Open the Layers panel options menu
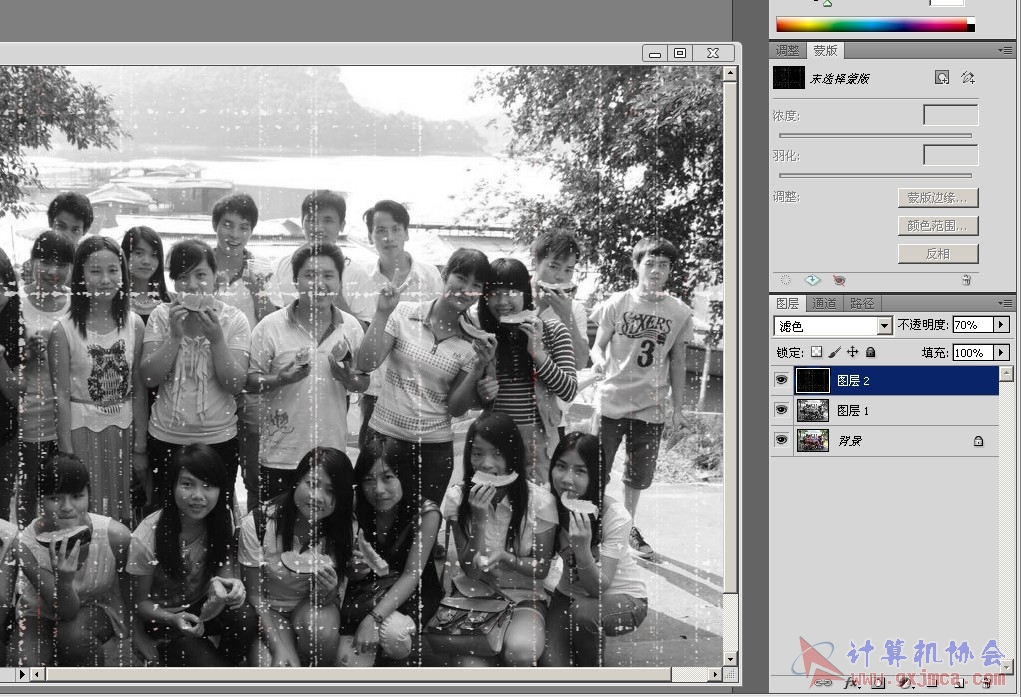1021x697 pixels. click(1005, 303)
